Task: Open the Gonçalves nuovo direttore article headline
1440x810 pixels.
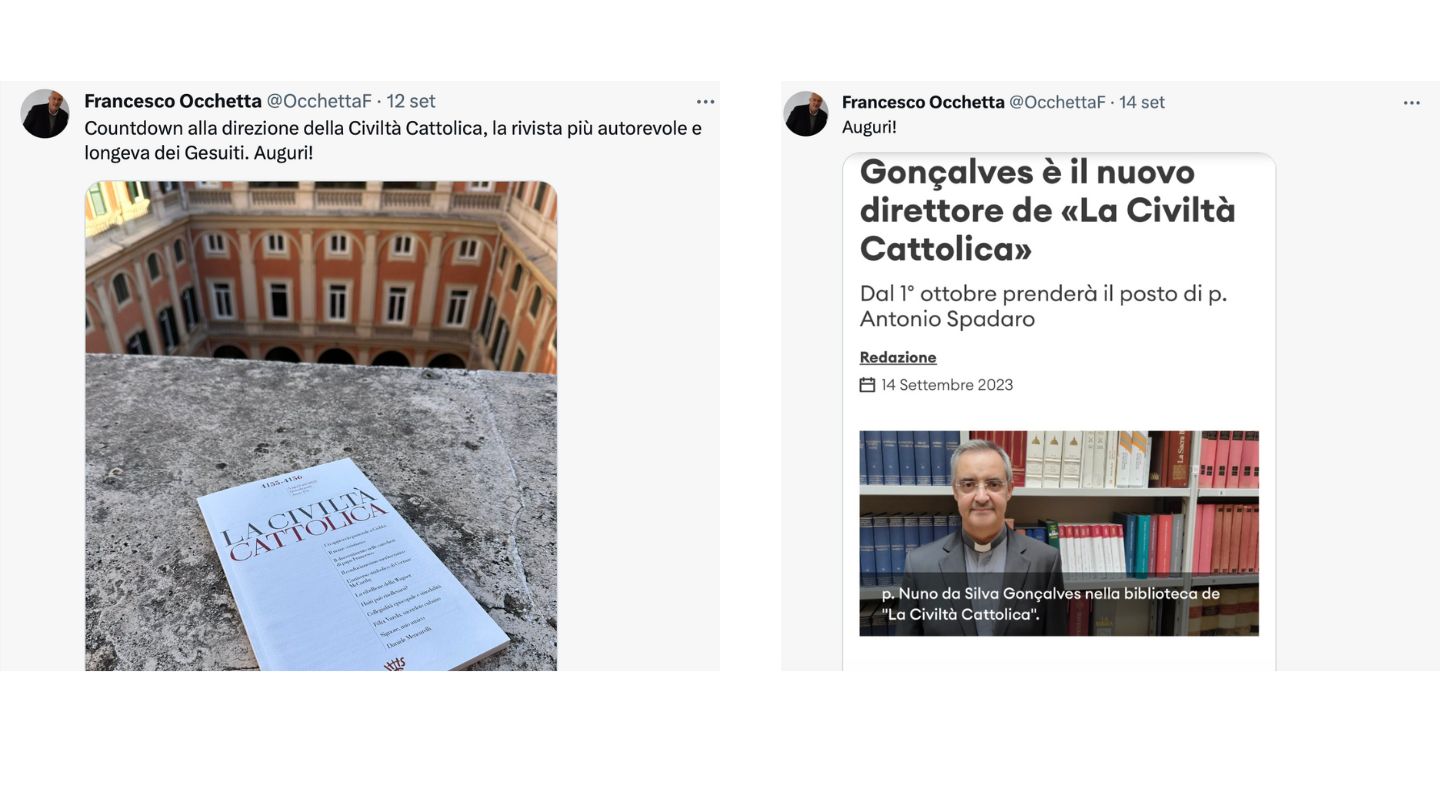Action: coord(1047,210)
